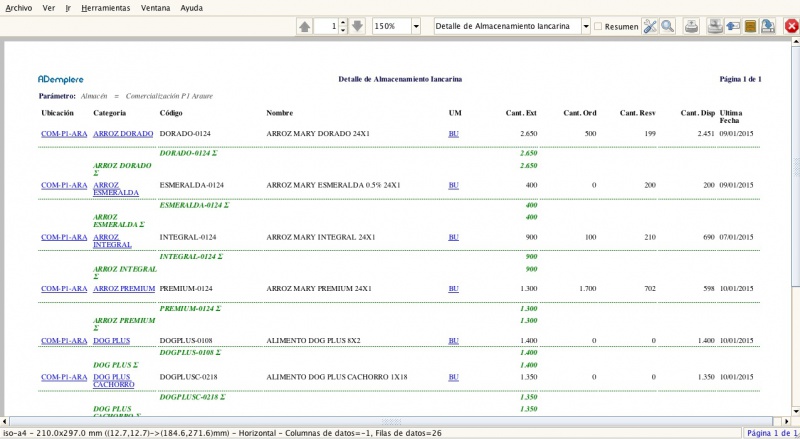Toggle the Resumen checkbox
The image size is (800, 439).
[x=598, y=26]
